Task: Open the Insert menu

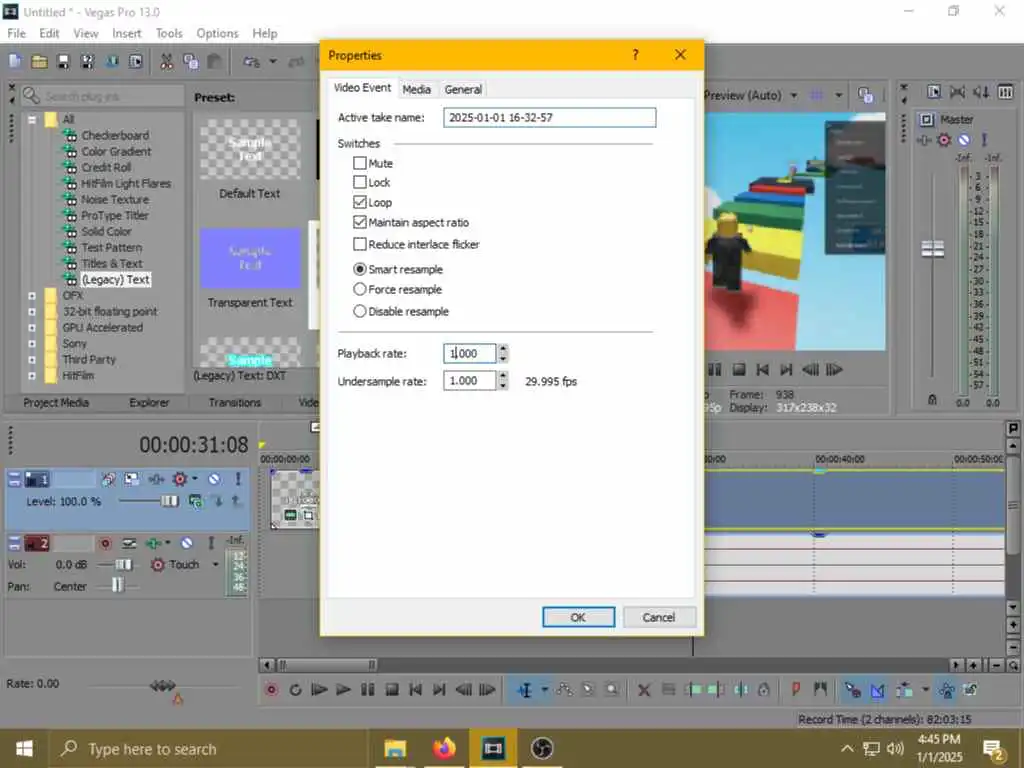Action: click(x=126, y=33)
